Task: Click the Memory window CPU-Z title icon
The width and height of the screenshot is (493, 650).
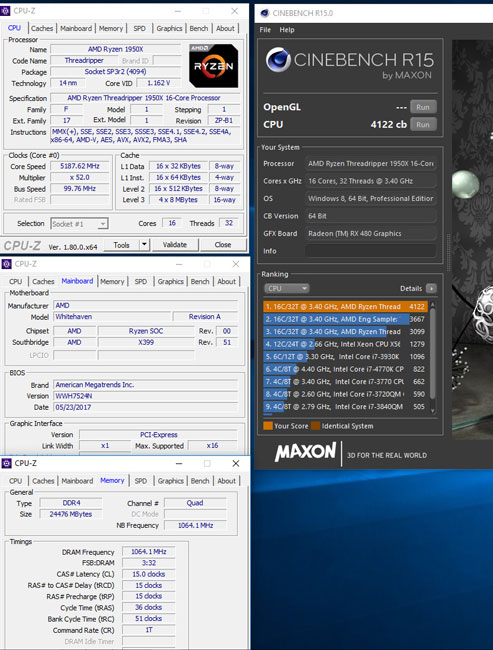Action: (7, 463)
